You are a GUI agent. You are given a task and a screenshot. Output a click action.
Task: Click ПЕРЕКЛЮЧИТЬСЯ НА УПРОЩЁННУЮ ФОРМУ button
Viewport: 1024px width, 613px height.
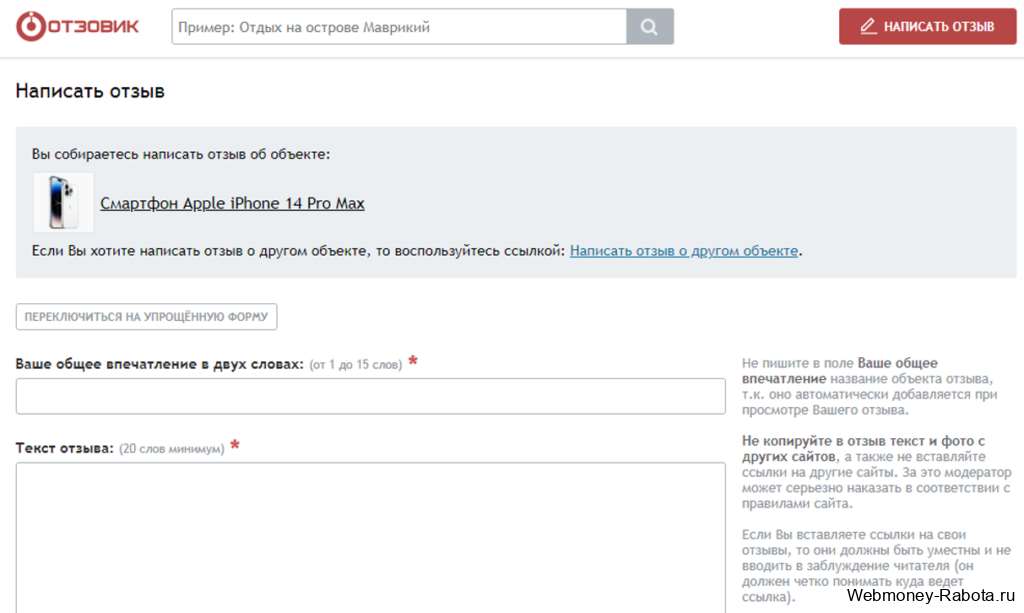tap(146, 317)
